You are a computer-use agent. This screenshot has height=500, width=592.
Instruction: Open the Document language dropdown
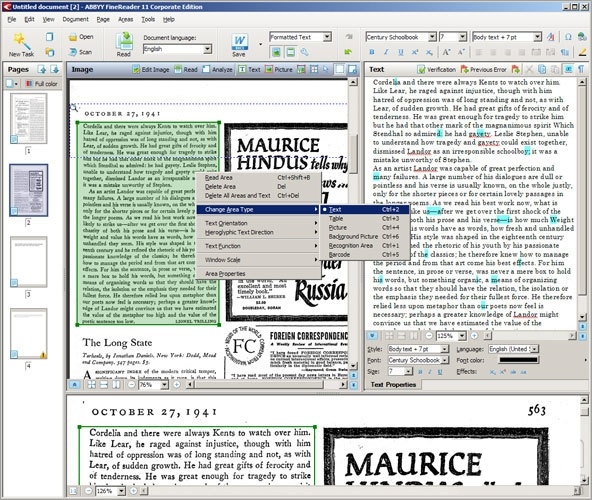pyautogui.click(x=207, y=49)
